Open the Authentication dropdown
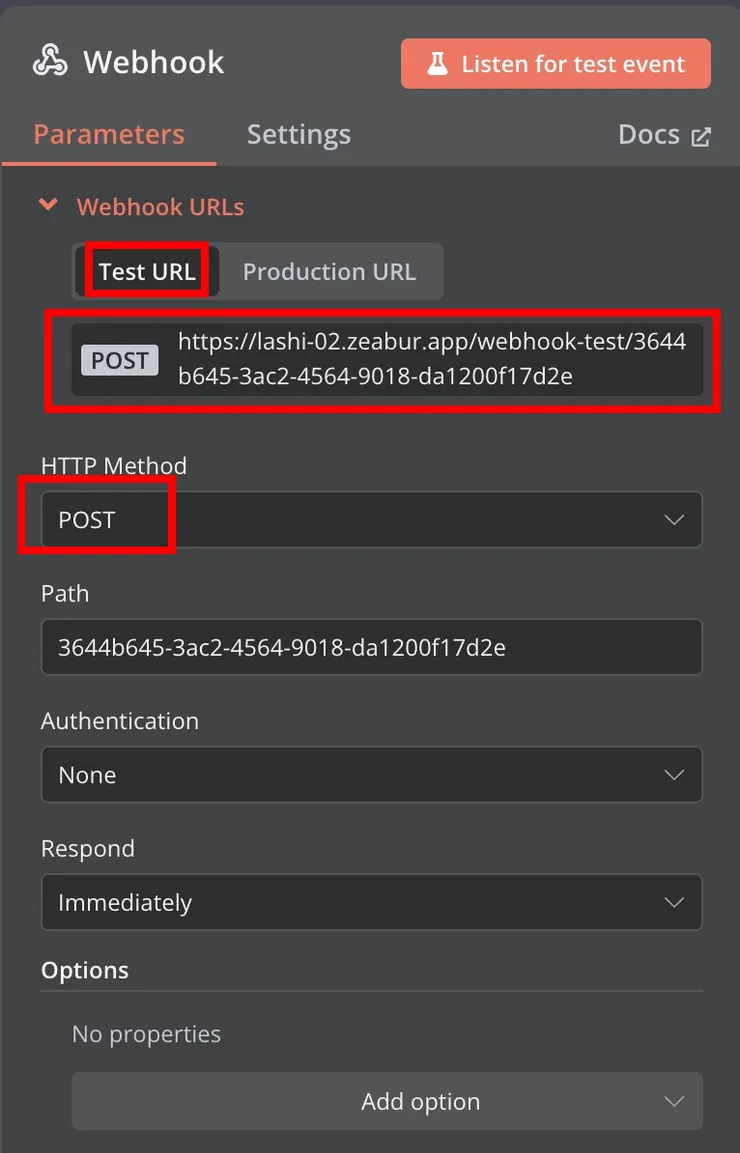 (370, 775)
